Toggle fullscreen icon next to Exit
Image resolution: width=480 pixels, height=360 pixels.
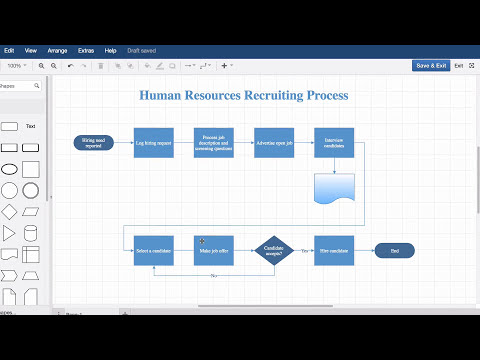(x=471, y=66)
